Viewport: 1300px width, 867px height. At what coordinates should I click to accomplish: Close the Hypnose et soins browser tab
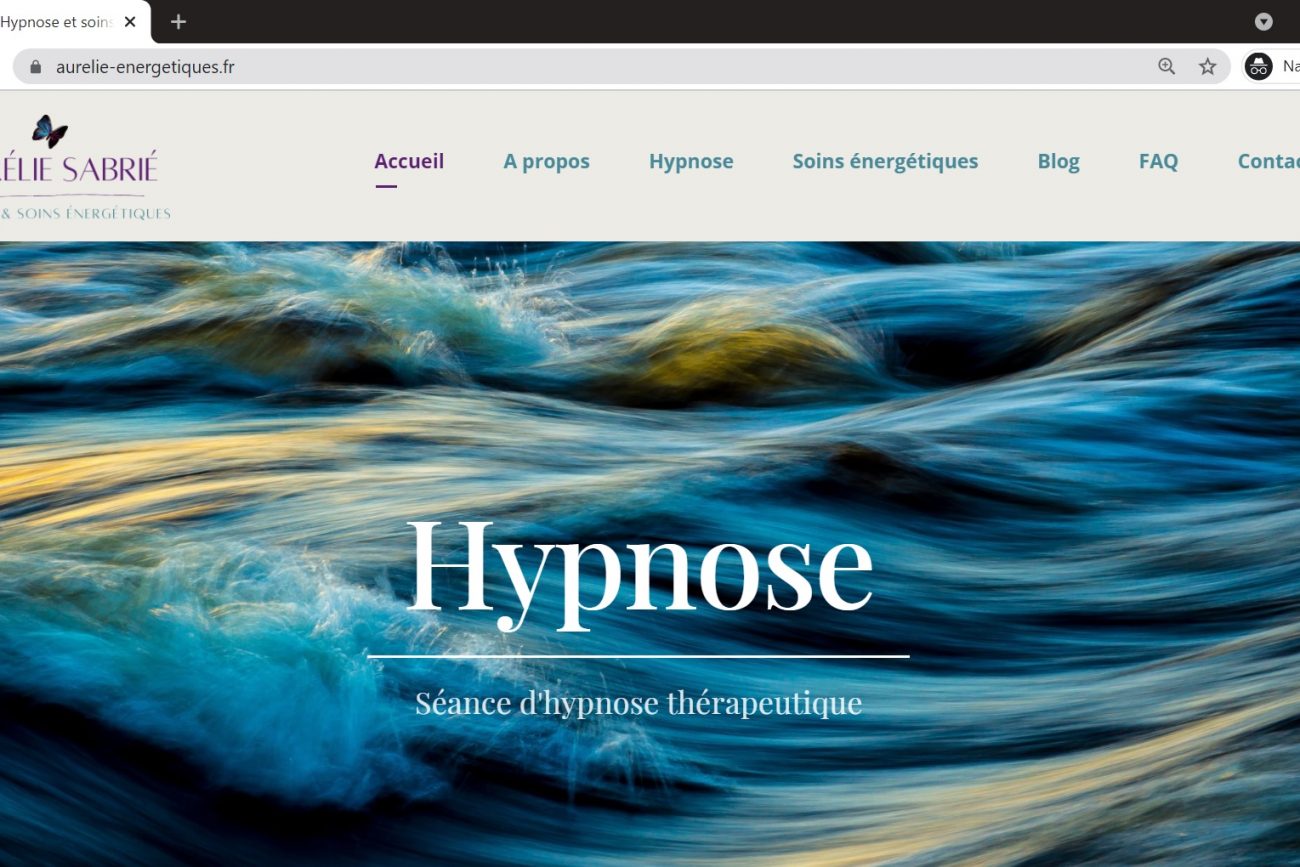click(x=130, y=22)
